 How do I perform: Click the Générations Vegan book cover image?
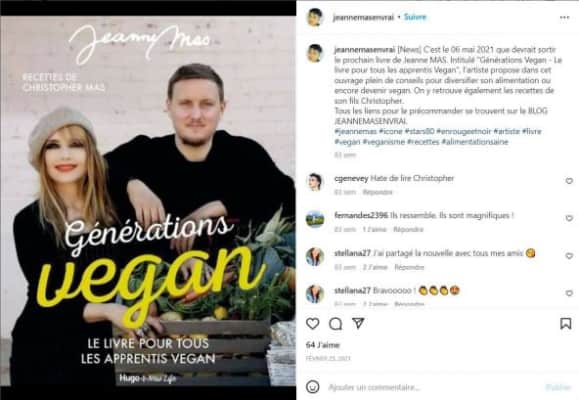tap(148, 201)
